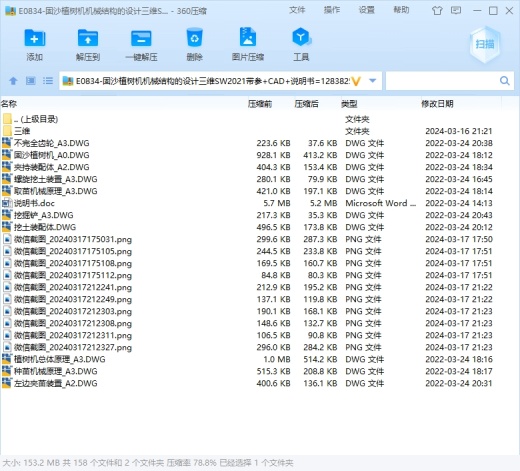Select file 挖土装配体.DWG
This screenshot has height=471, width=520.
45,227
